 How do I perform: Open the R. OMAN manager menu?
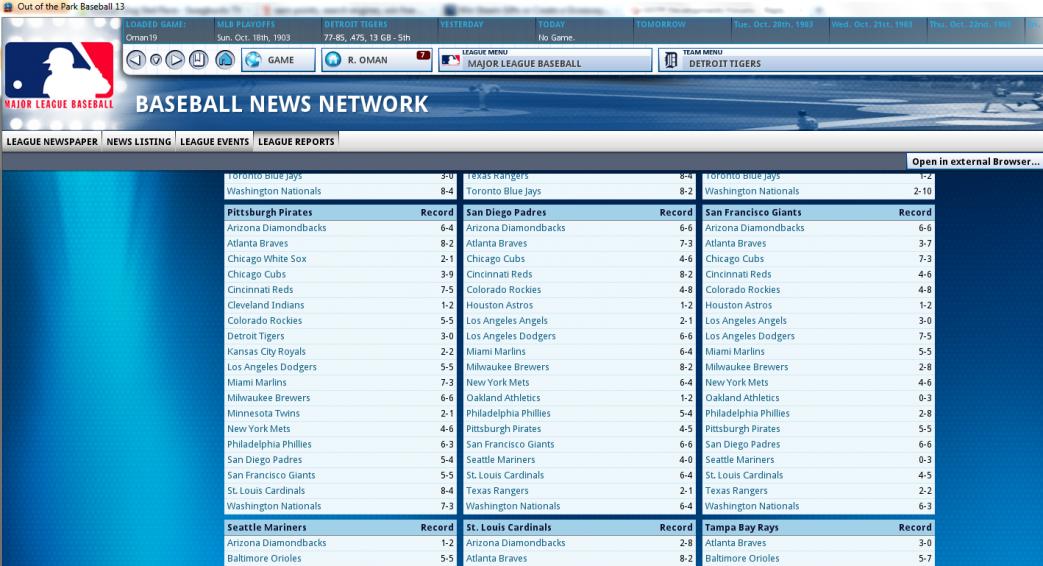coord(377,60)
